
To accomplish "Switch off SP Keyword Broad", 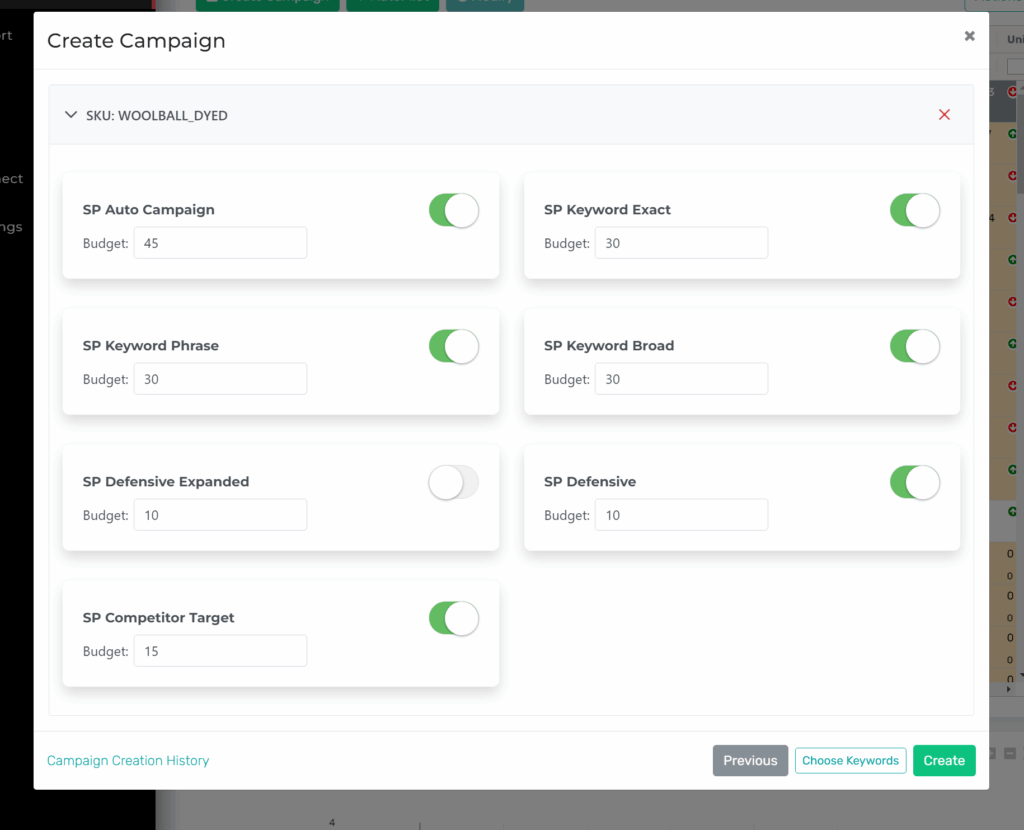I will click(915, 346).
